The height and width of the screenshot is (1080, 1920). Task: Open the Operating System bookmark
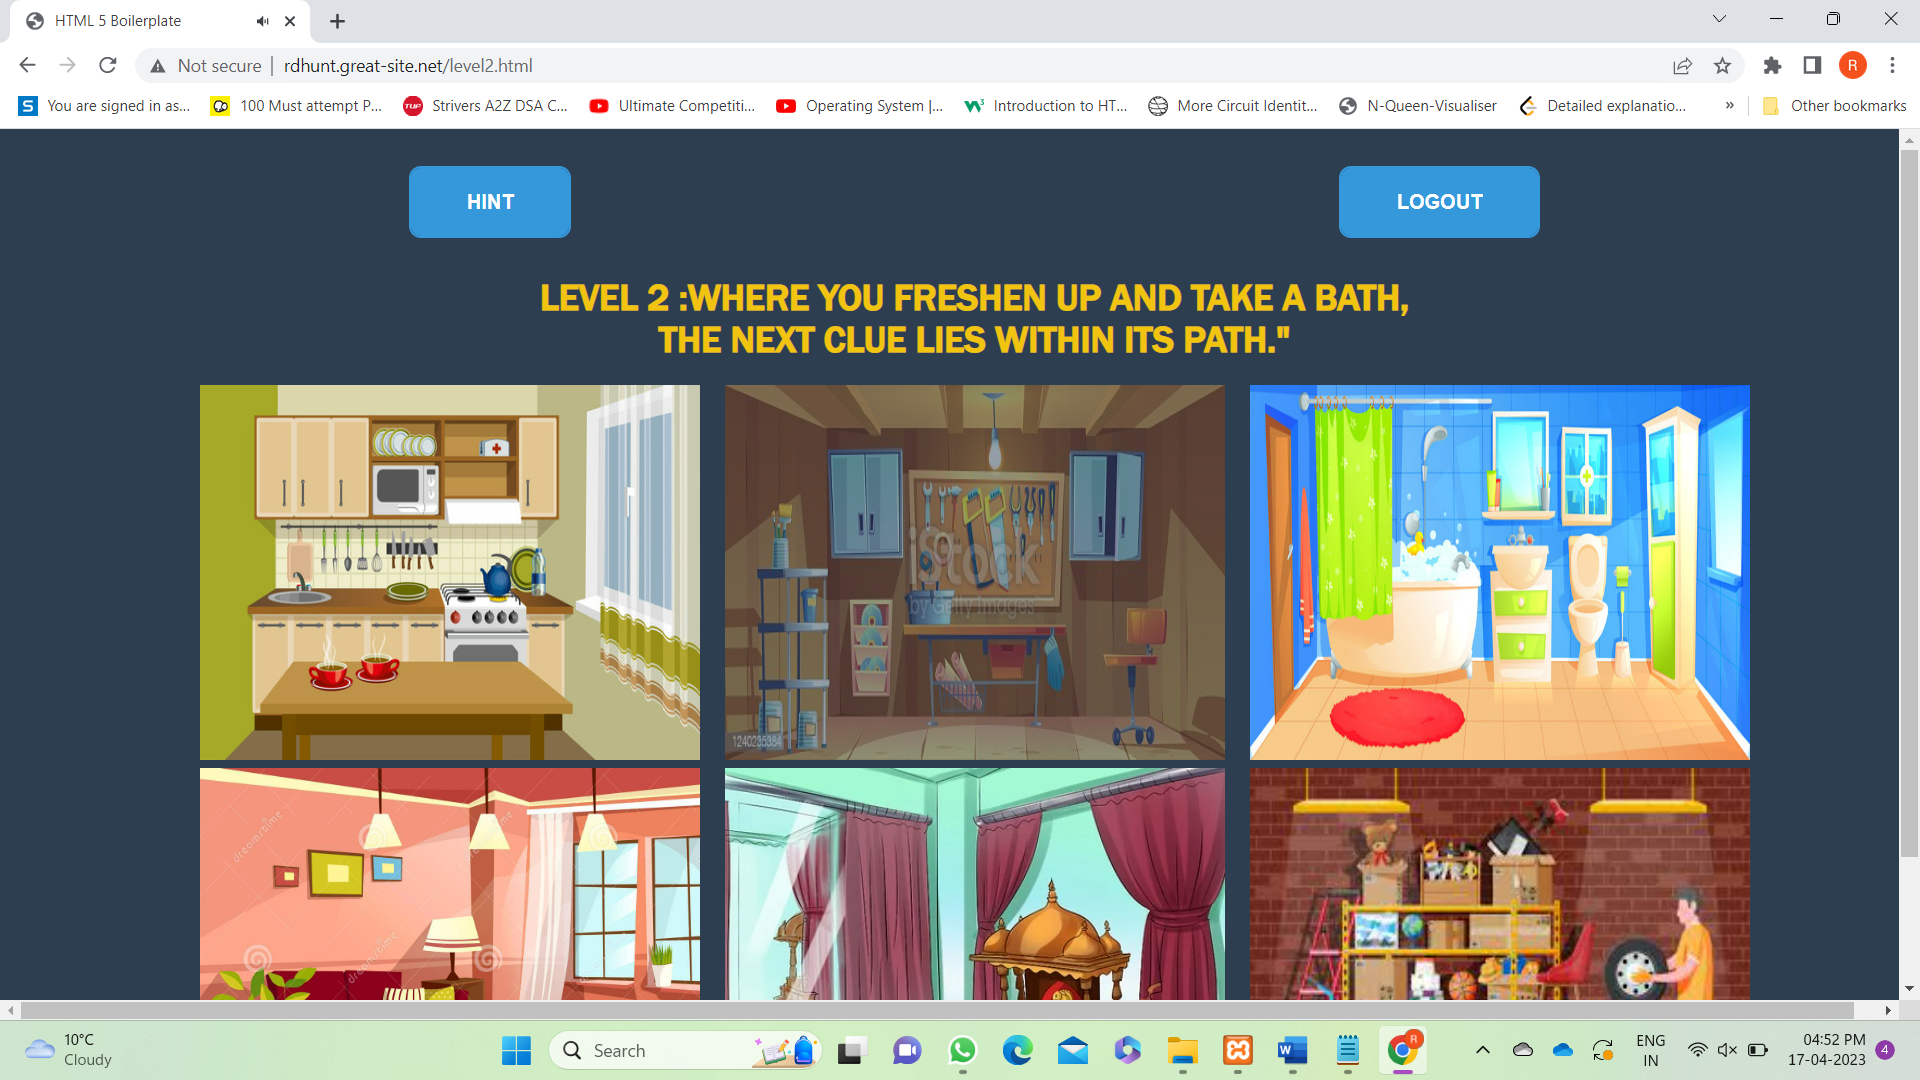coord(860,106)
